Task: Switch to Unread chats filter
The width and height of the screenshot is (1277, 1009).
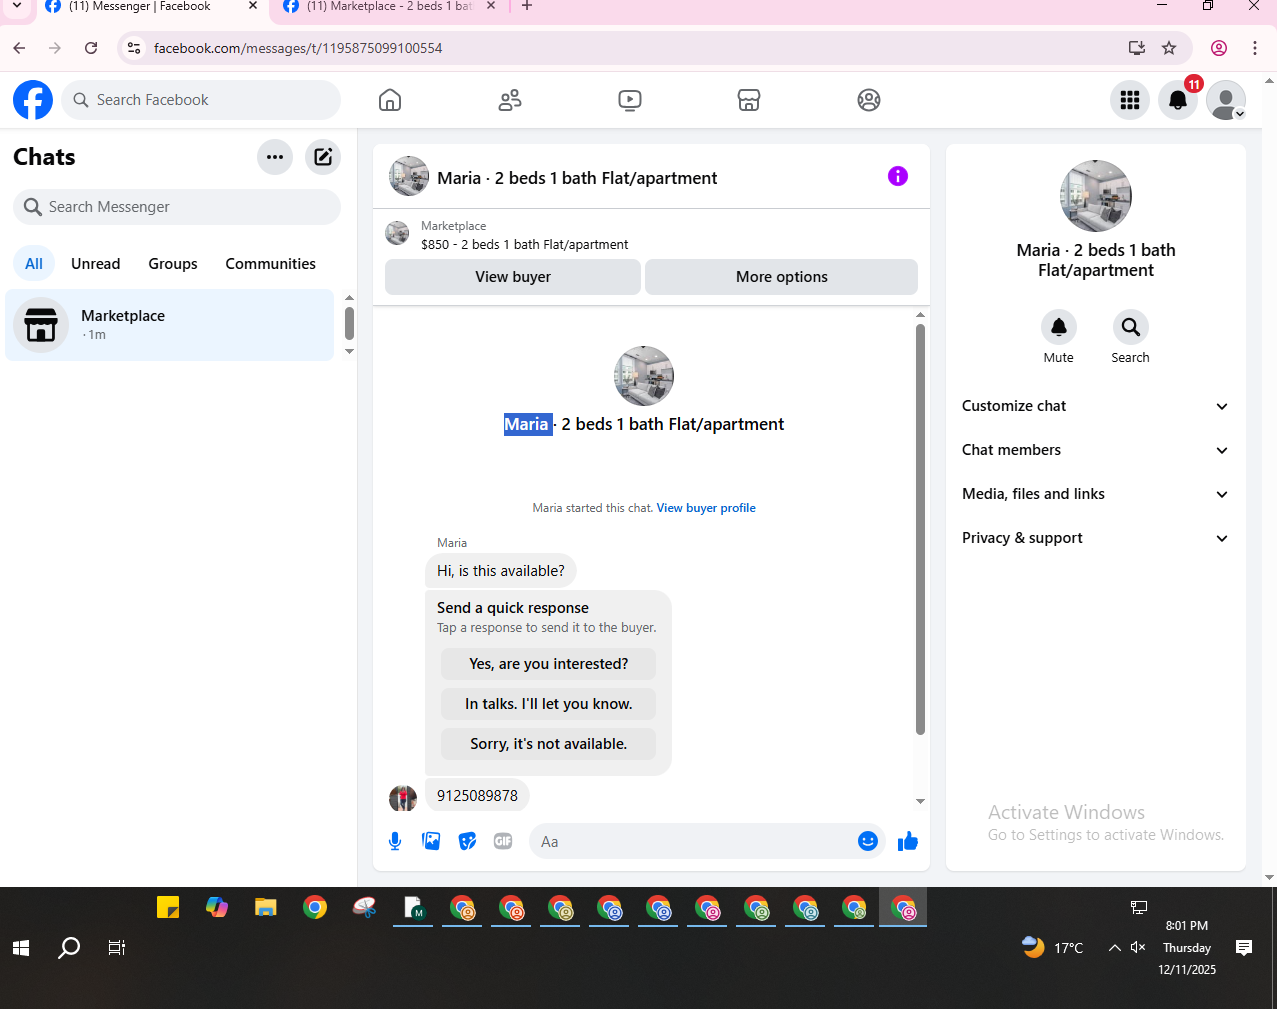Action: (x=96, y=264)
